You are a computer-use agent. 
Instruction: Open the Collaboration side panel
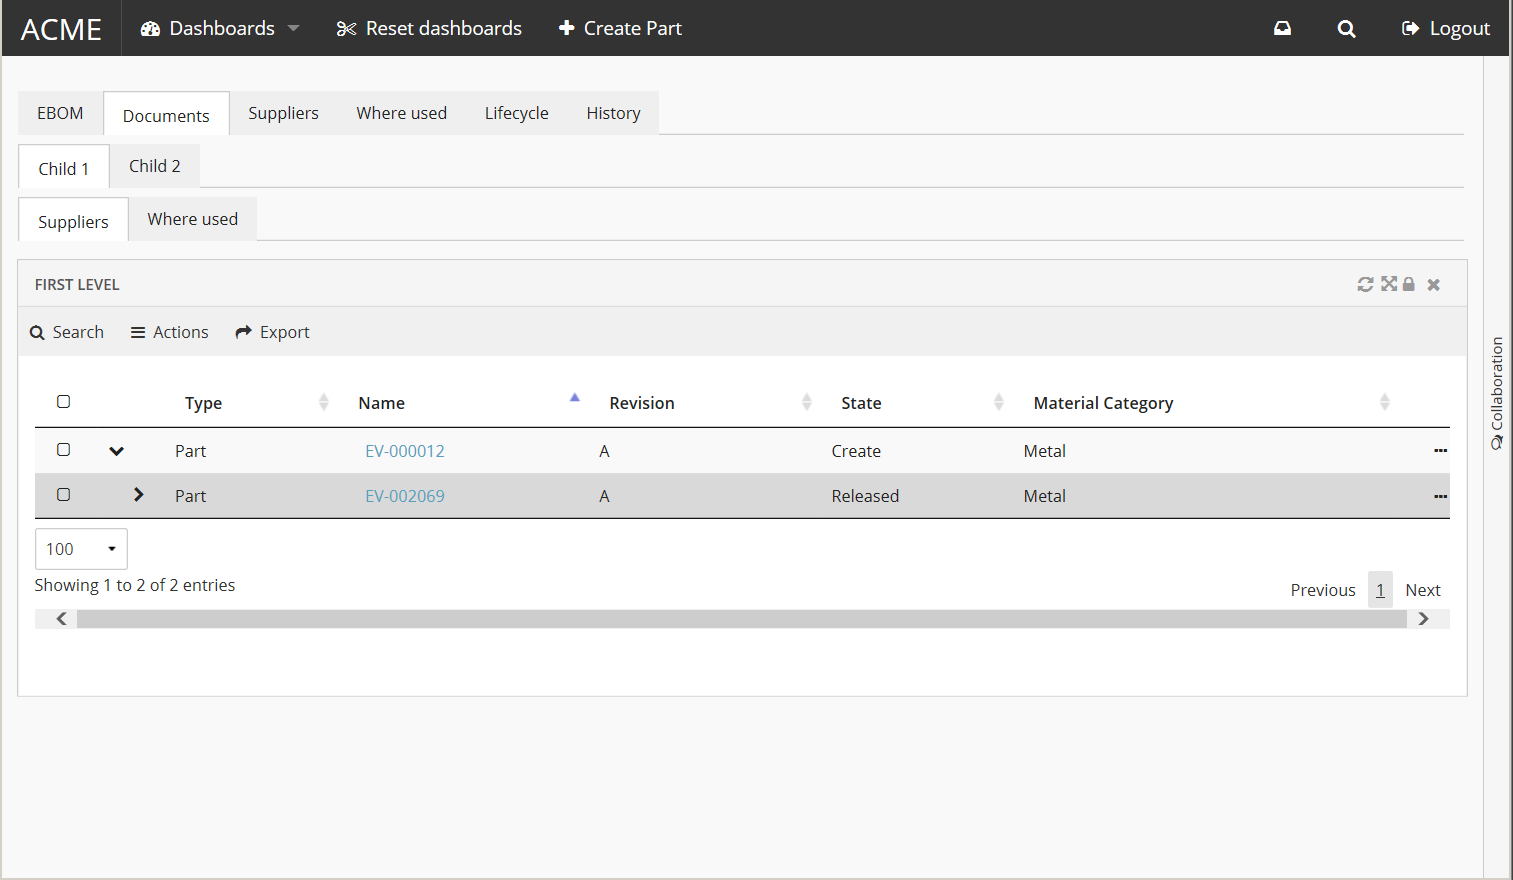click(1497, 392)
